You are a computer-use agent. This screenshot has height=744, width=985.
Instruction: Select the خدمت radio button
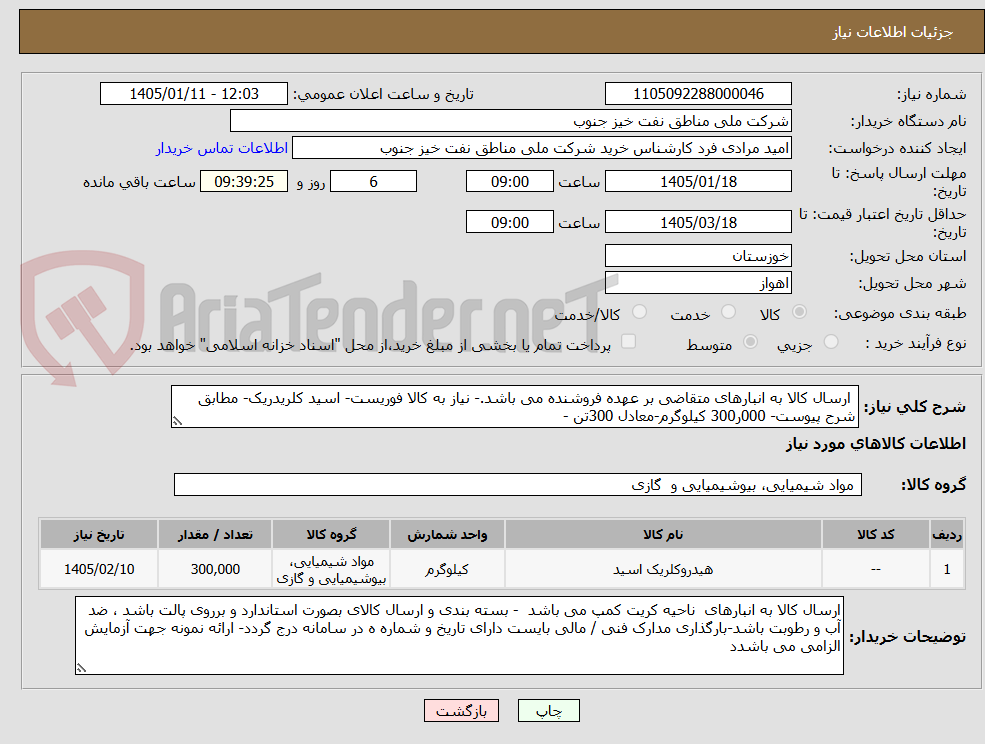point(729,312)
